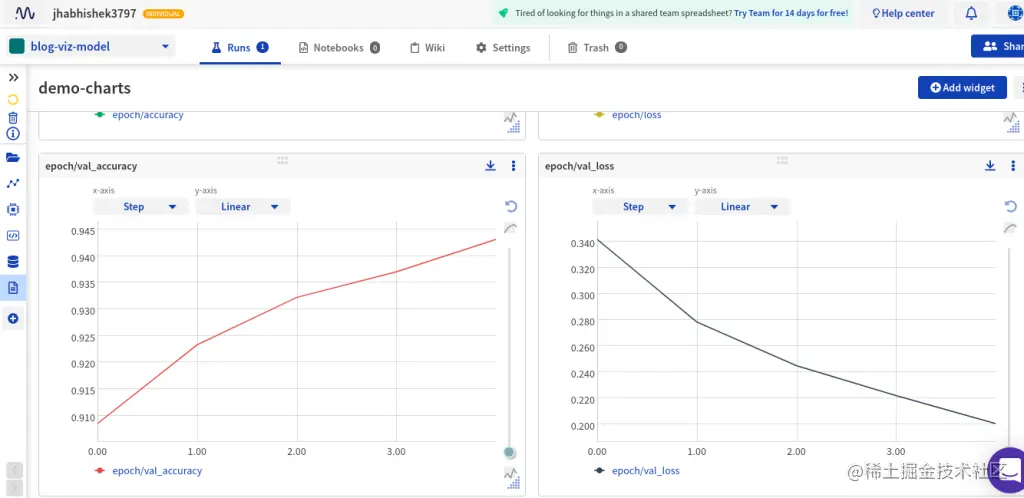Click the username jhabhishek3797
Screen dimensions: 1024x498
pos(94,13)
